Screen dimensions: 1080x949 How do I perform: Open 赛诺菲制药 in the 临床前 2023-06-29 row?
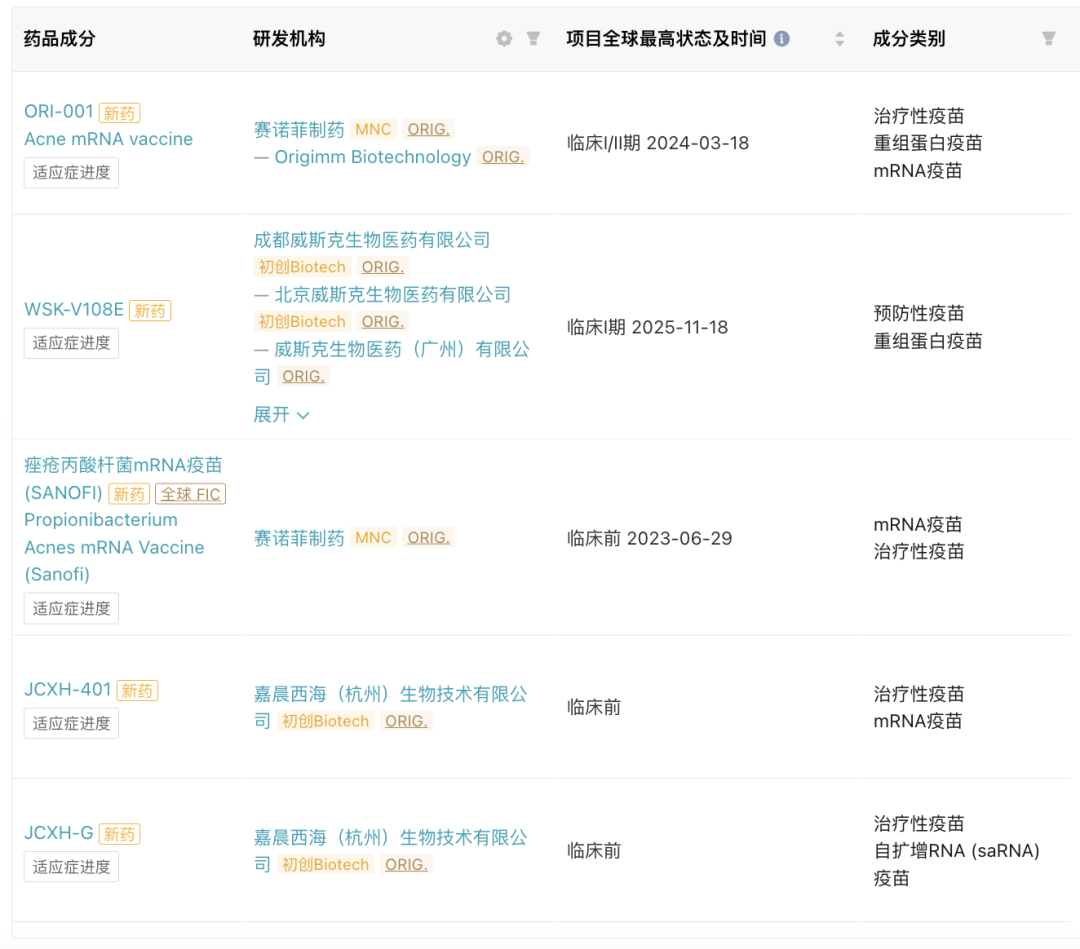click(x=299, y=538)
